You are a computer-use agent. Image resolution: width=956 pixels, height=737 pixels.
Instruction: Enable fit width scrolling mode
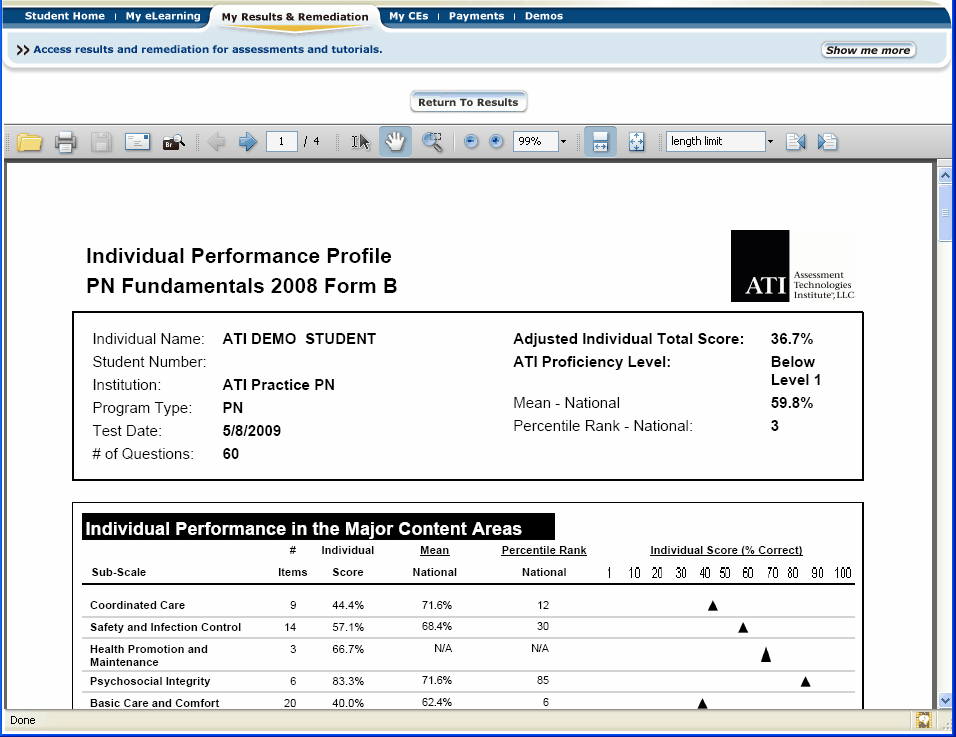tap(600, 142)
